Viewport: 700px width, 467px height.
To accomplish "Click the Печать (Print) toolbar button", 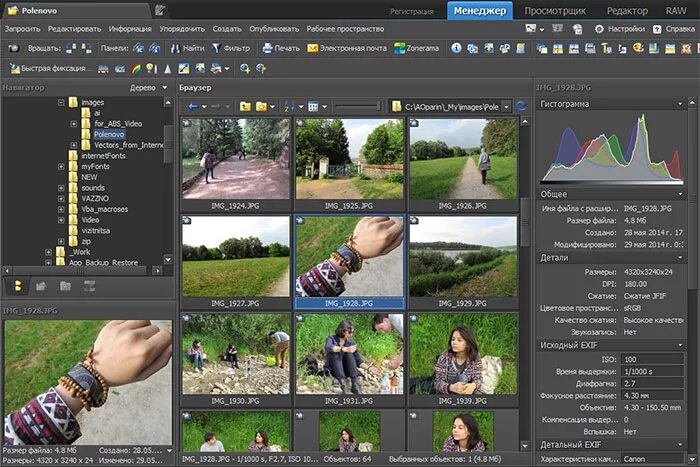I will (x=280, y=48).
